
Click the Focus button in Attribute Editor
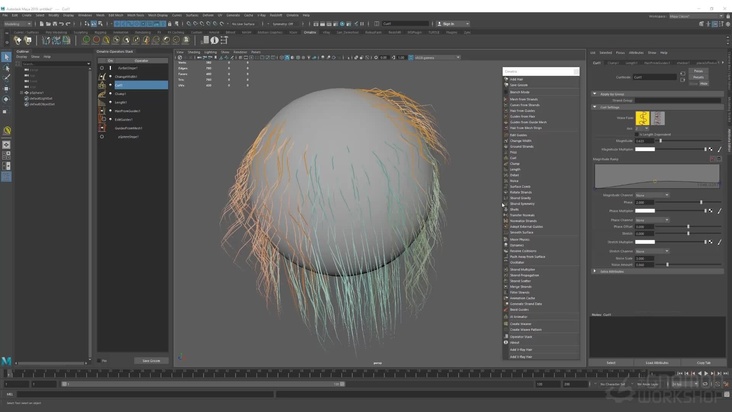pyautogui.click(x=698, y=71)
